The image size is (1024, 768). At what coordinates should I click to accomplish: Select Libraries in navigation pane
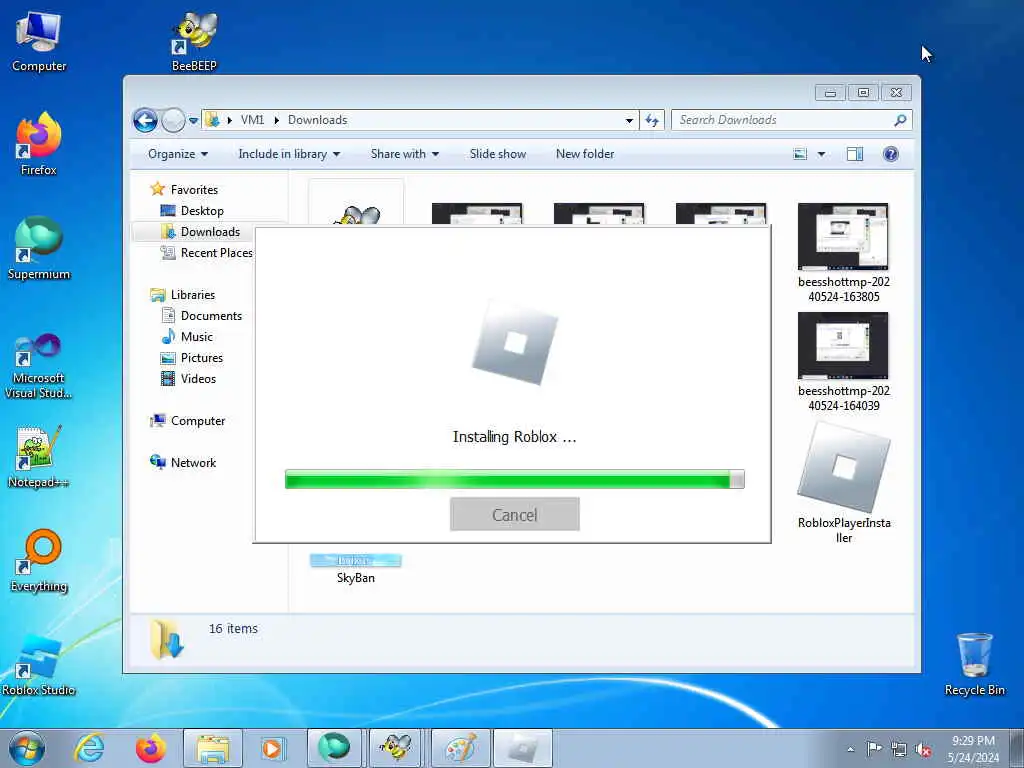point(193,295)
